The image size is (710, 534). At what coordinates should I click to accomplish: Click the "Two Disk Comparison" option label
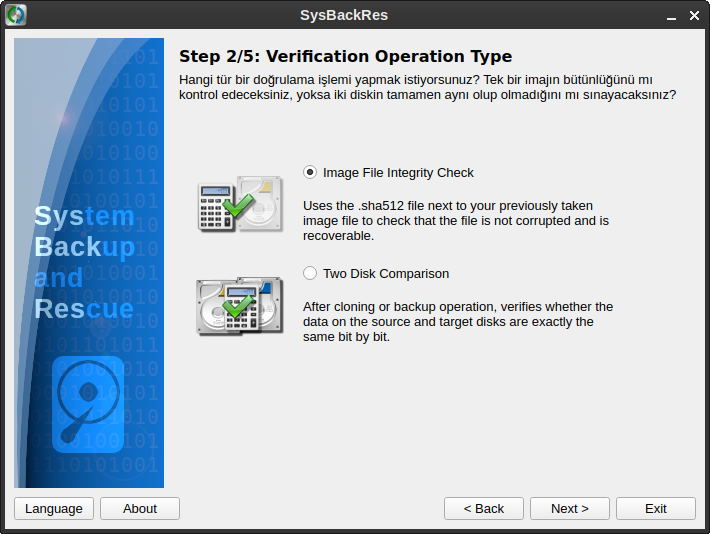click(x=385, y=273)
